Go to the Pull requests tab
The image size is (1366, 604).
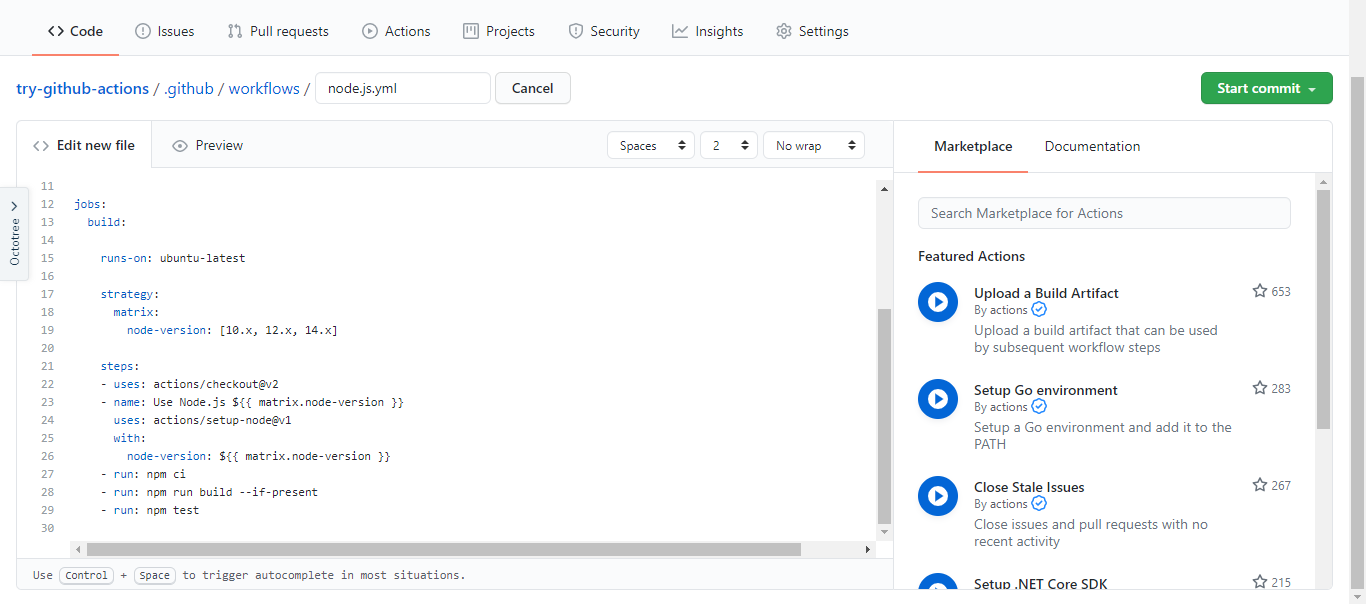click(x=278, y=31)
